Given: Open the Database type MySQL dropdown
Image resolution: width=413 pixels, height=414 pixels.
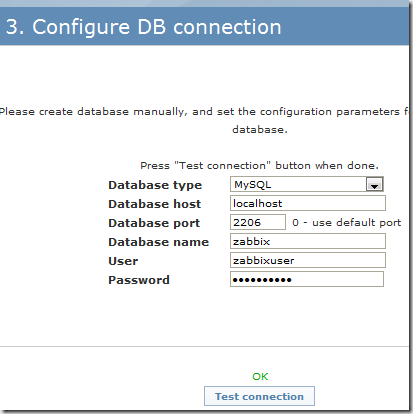Looking at the screenshot, I should pos(307,184).
